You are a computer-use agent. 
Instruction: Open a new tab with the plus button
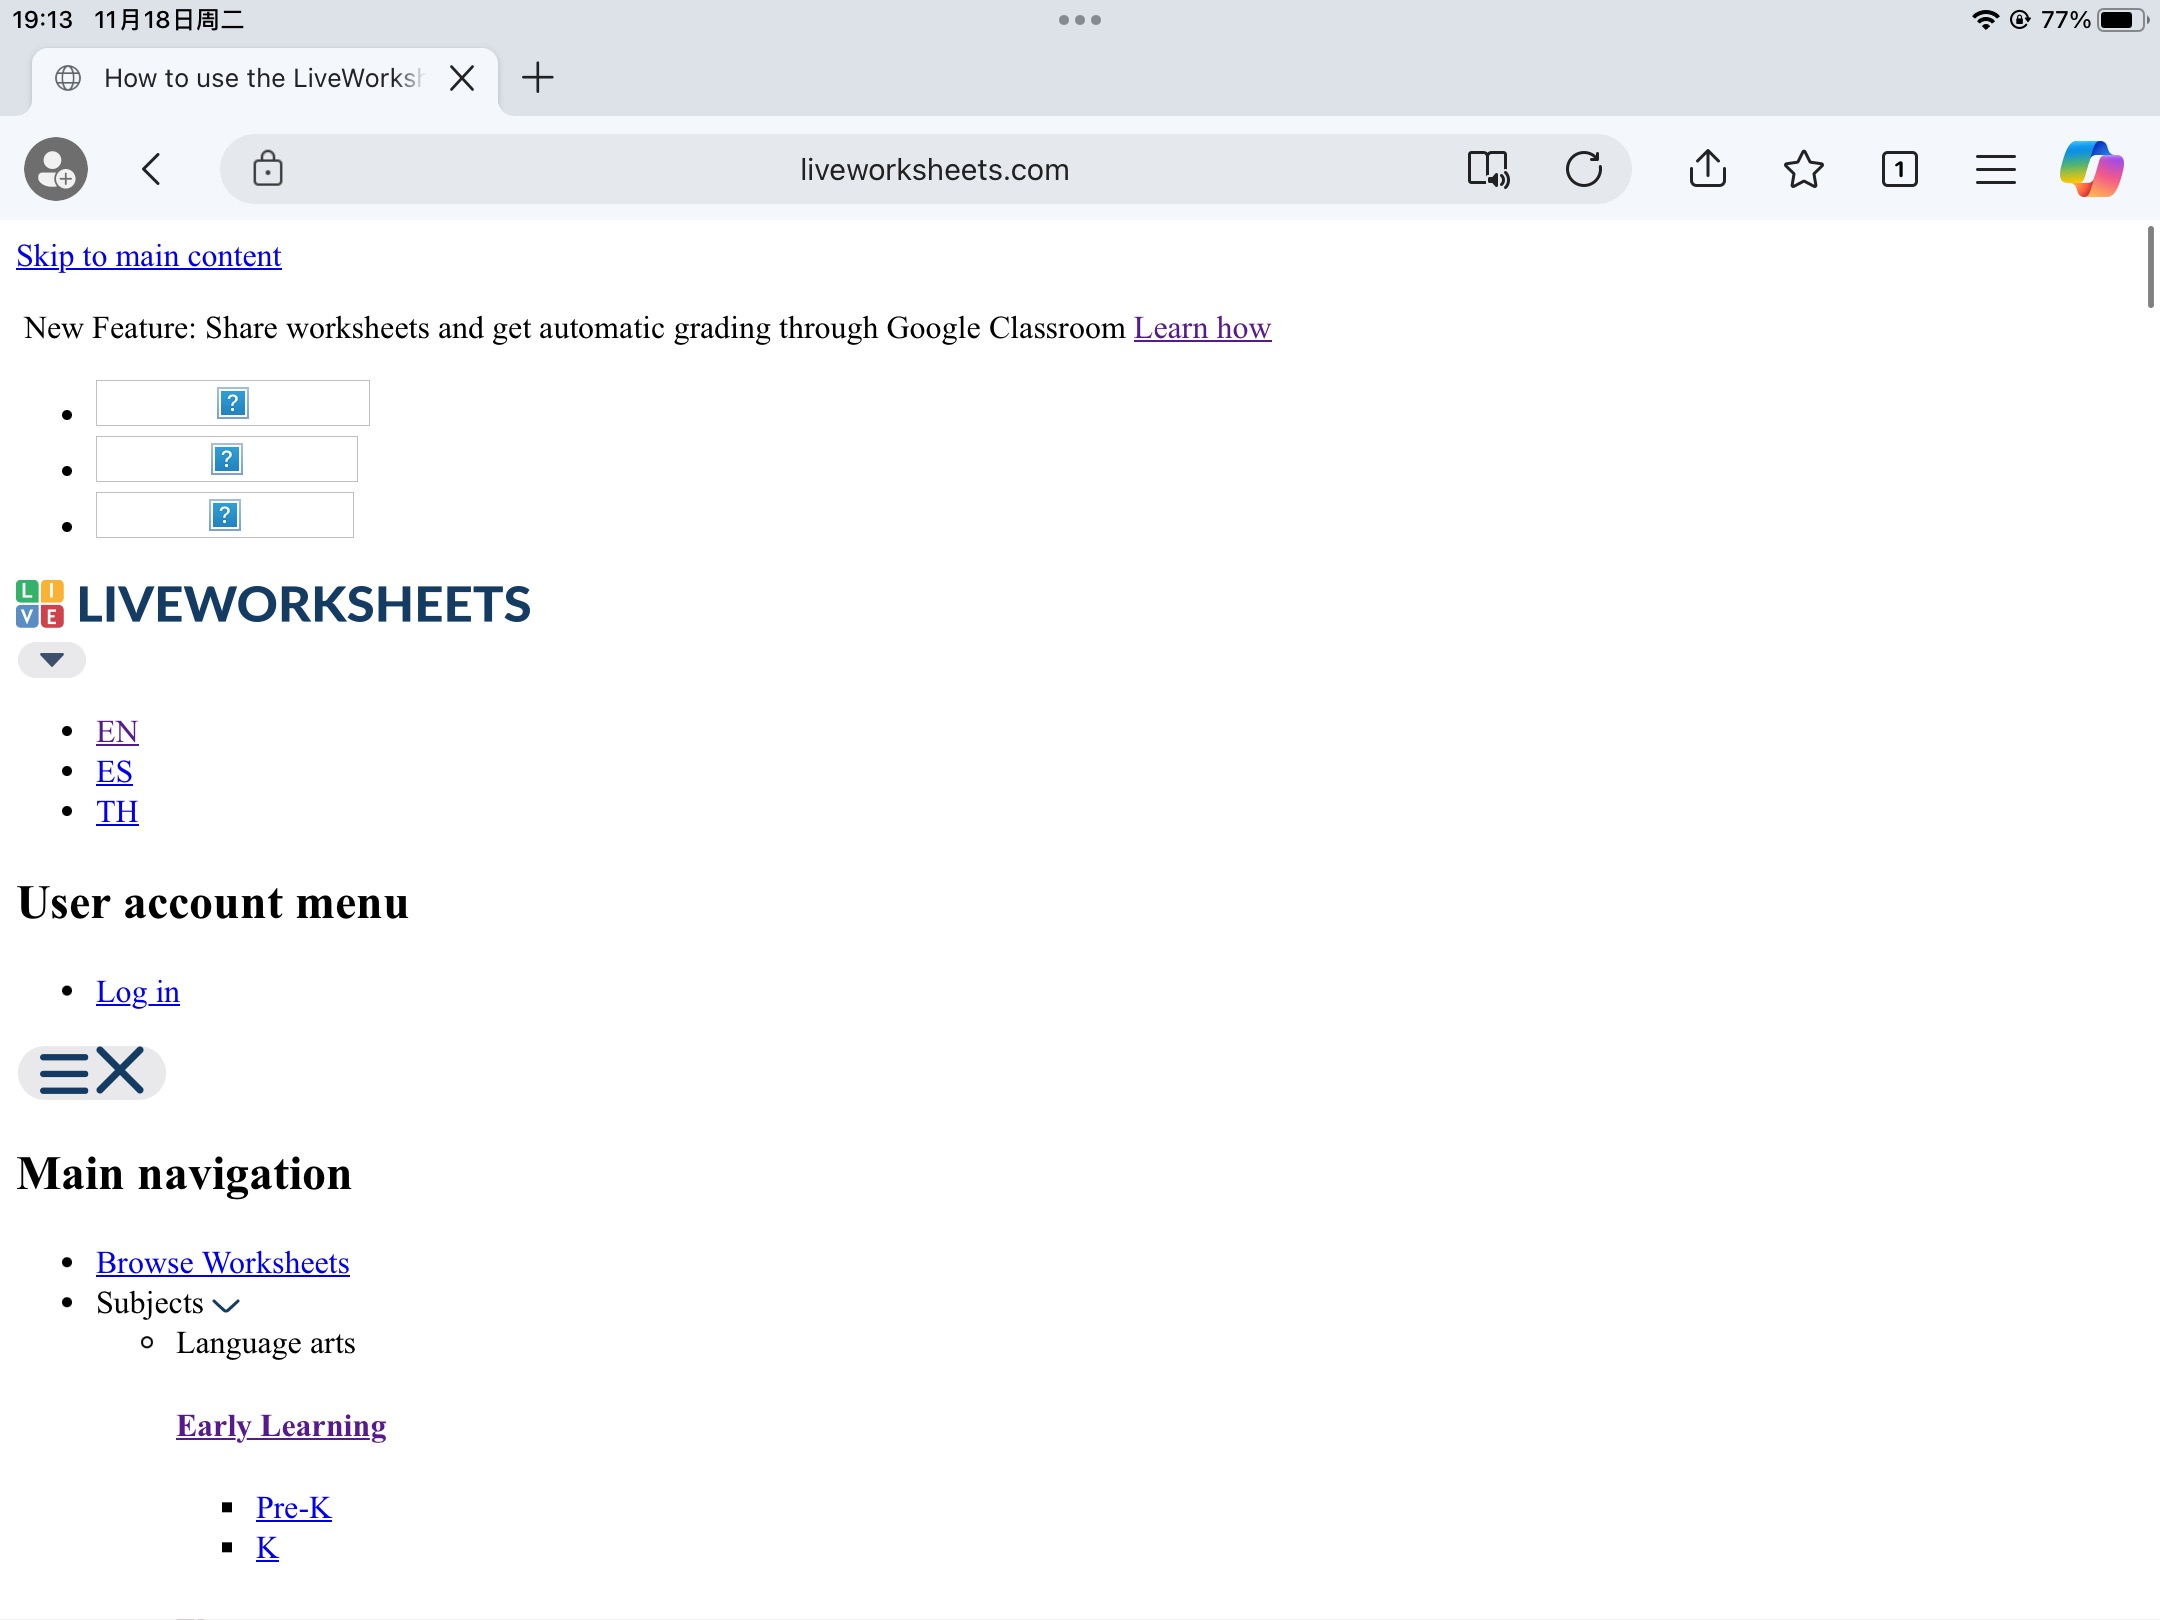click(x=538, y=78)
